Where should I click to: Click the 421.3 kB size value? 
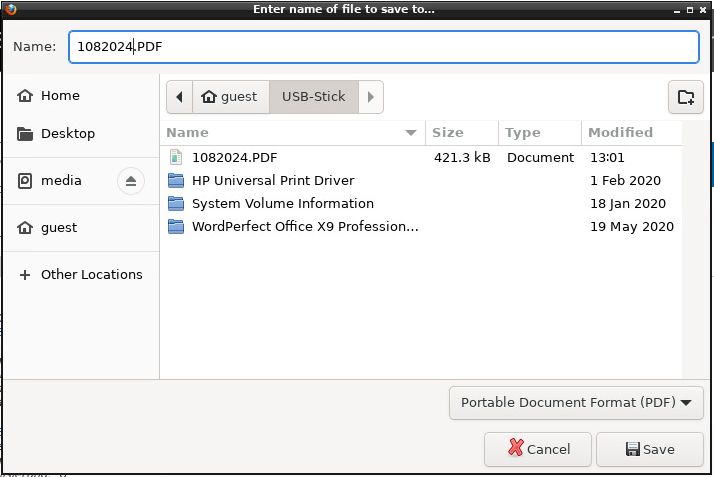click(x=462, y=157)
